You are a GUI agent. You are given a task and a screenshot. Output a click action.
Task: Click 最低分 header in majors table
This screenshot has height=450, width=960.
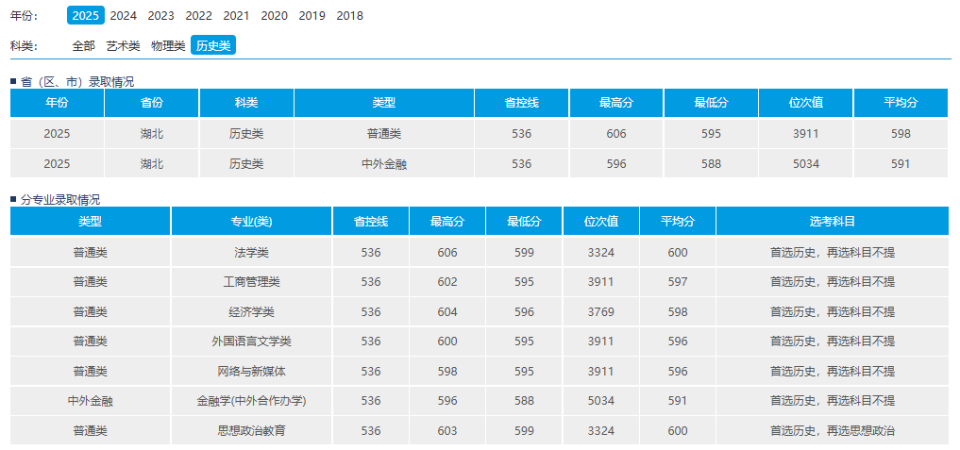pyautogui.click(x=524, y=221)
